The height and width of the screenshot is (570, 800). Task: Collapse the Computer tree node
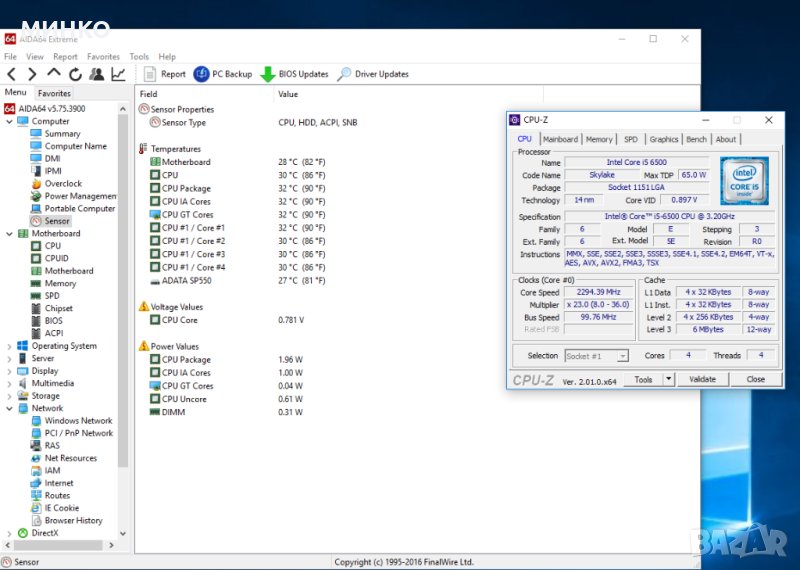9,121
